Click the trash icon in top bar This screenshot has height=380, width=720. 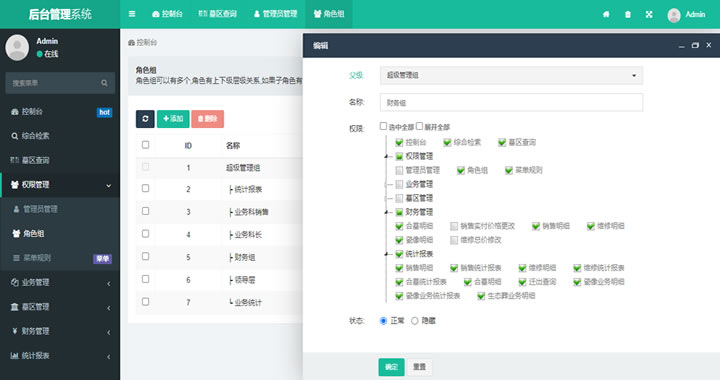click(628, 14)
